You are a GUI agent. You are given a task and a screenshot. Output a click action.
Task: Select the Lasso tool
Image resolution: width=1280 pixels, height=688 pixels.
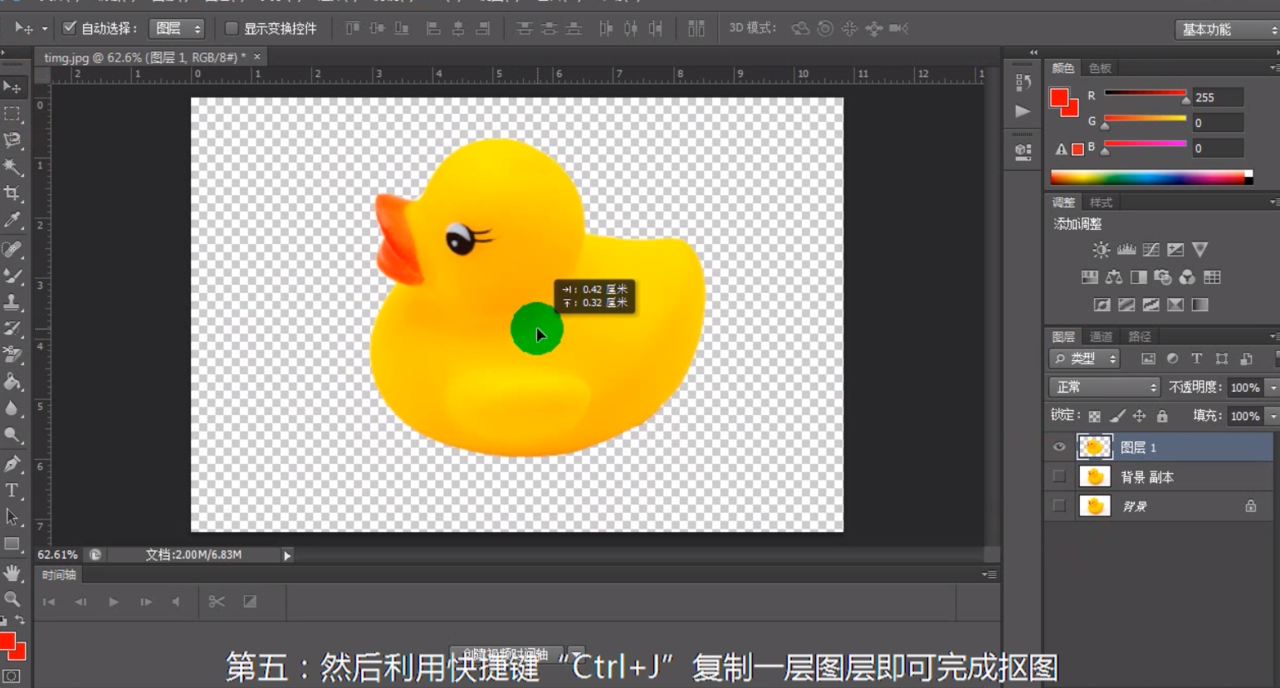pyautogui.click(x=12, y=140)
